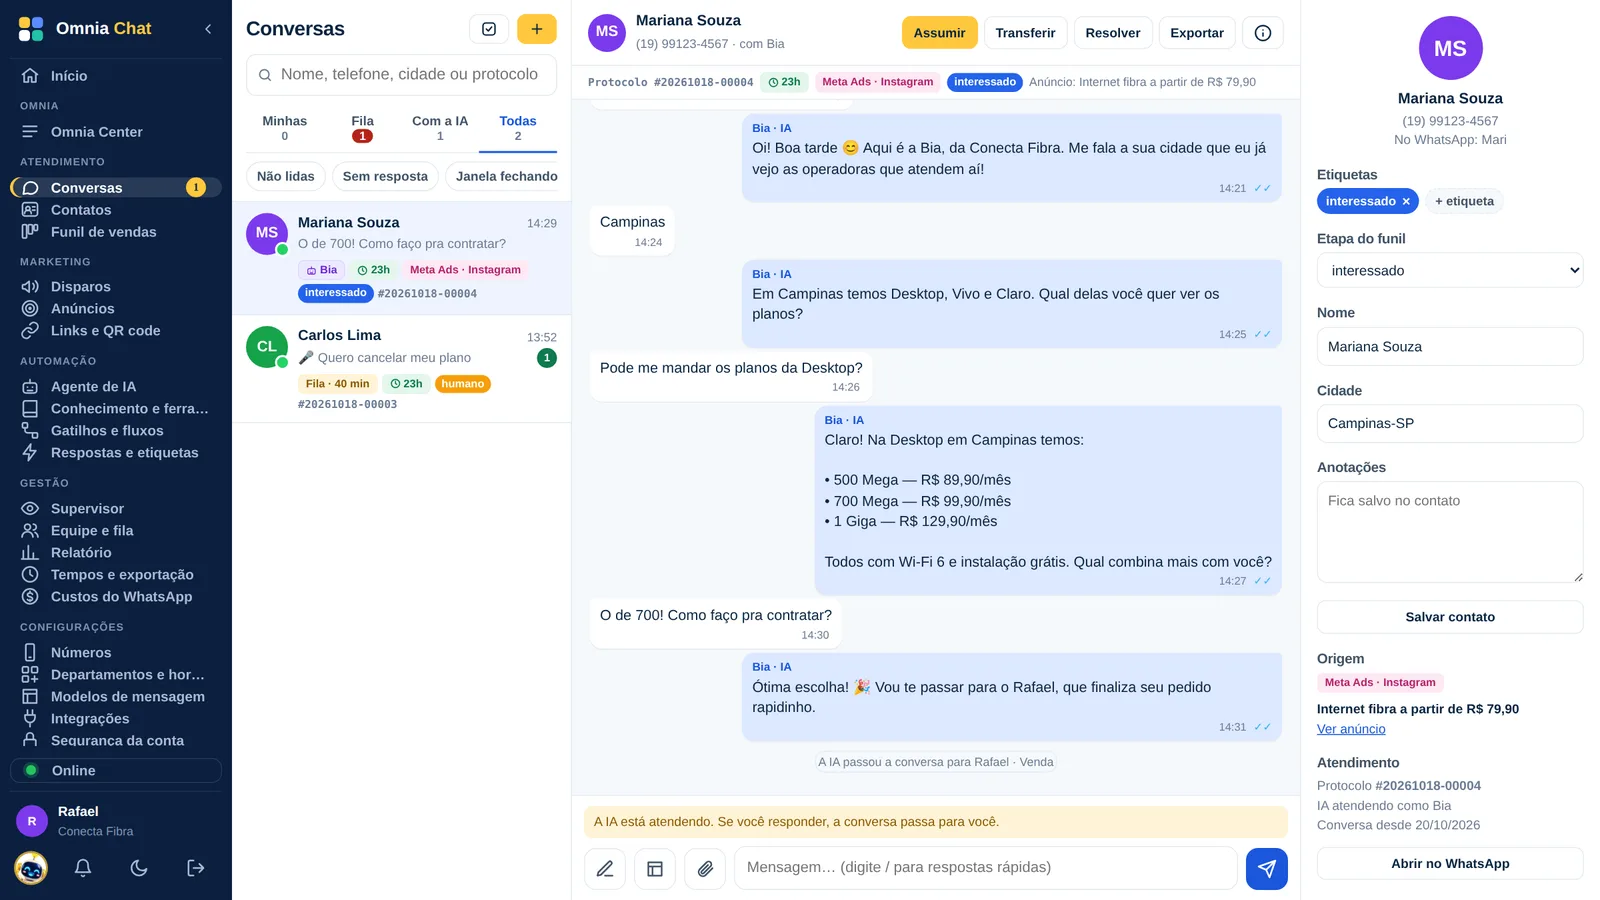1600x900 pixels.
Task: Open Segurança da conta
Action: click(116, 740)
